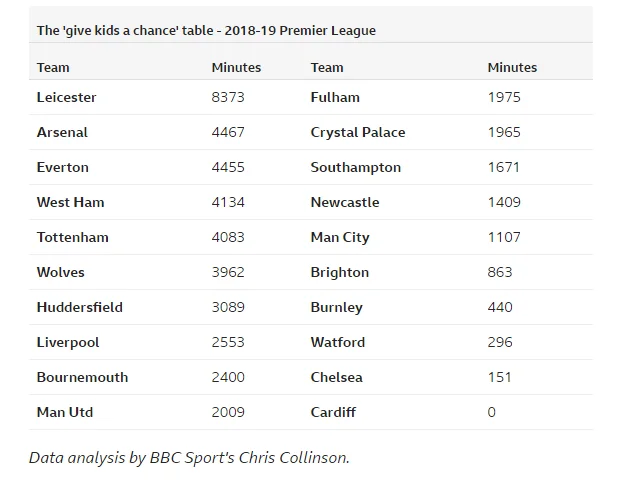Viewport: 621px width, 500px height.
Task: Click the Southampton team cell
Action: coord(355,167)
